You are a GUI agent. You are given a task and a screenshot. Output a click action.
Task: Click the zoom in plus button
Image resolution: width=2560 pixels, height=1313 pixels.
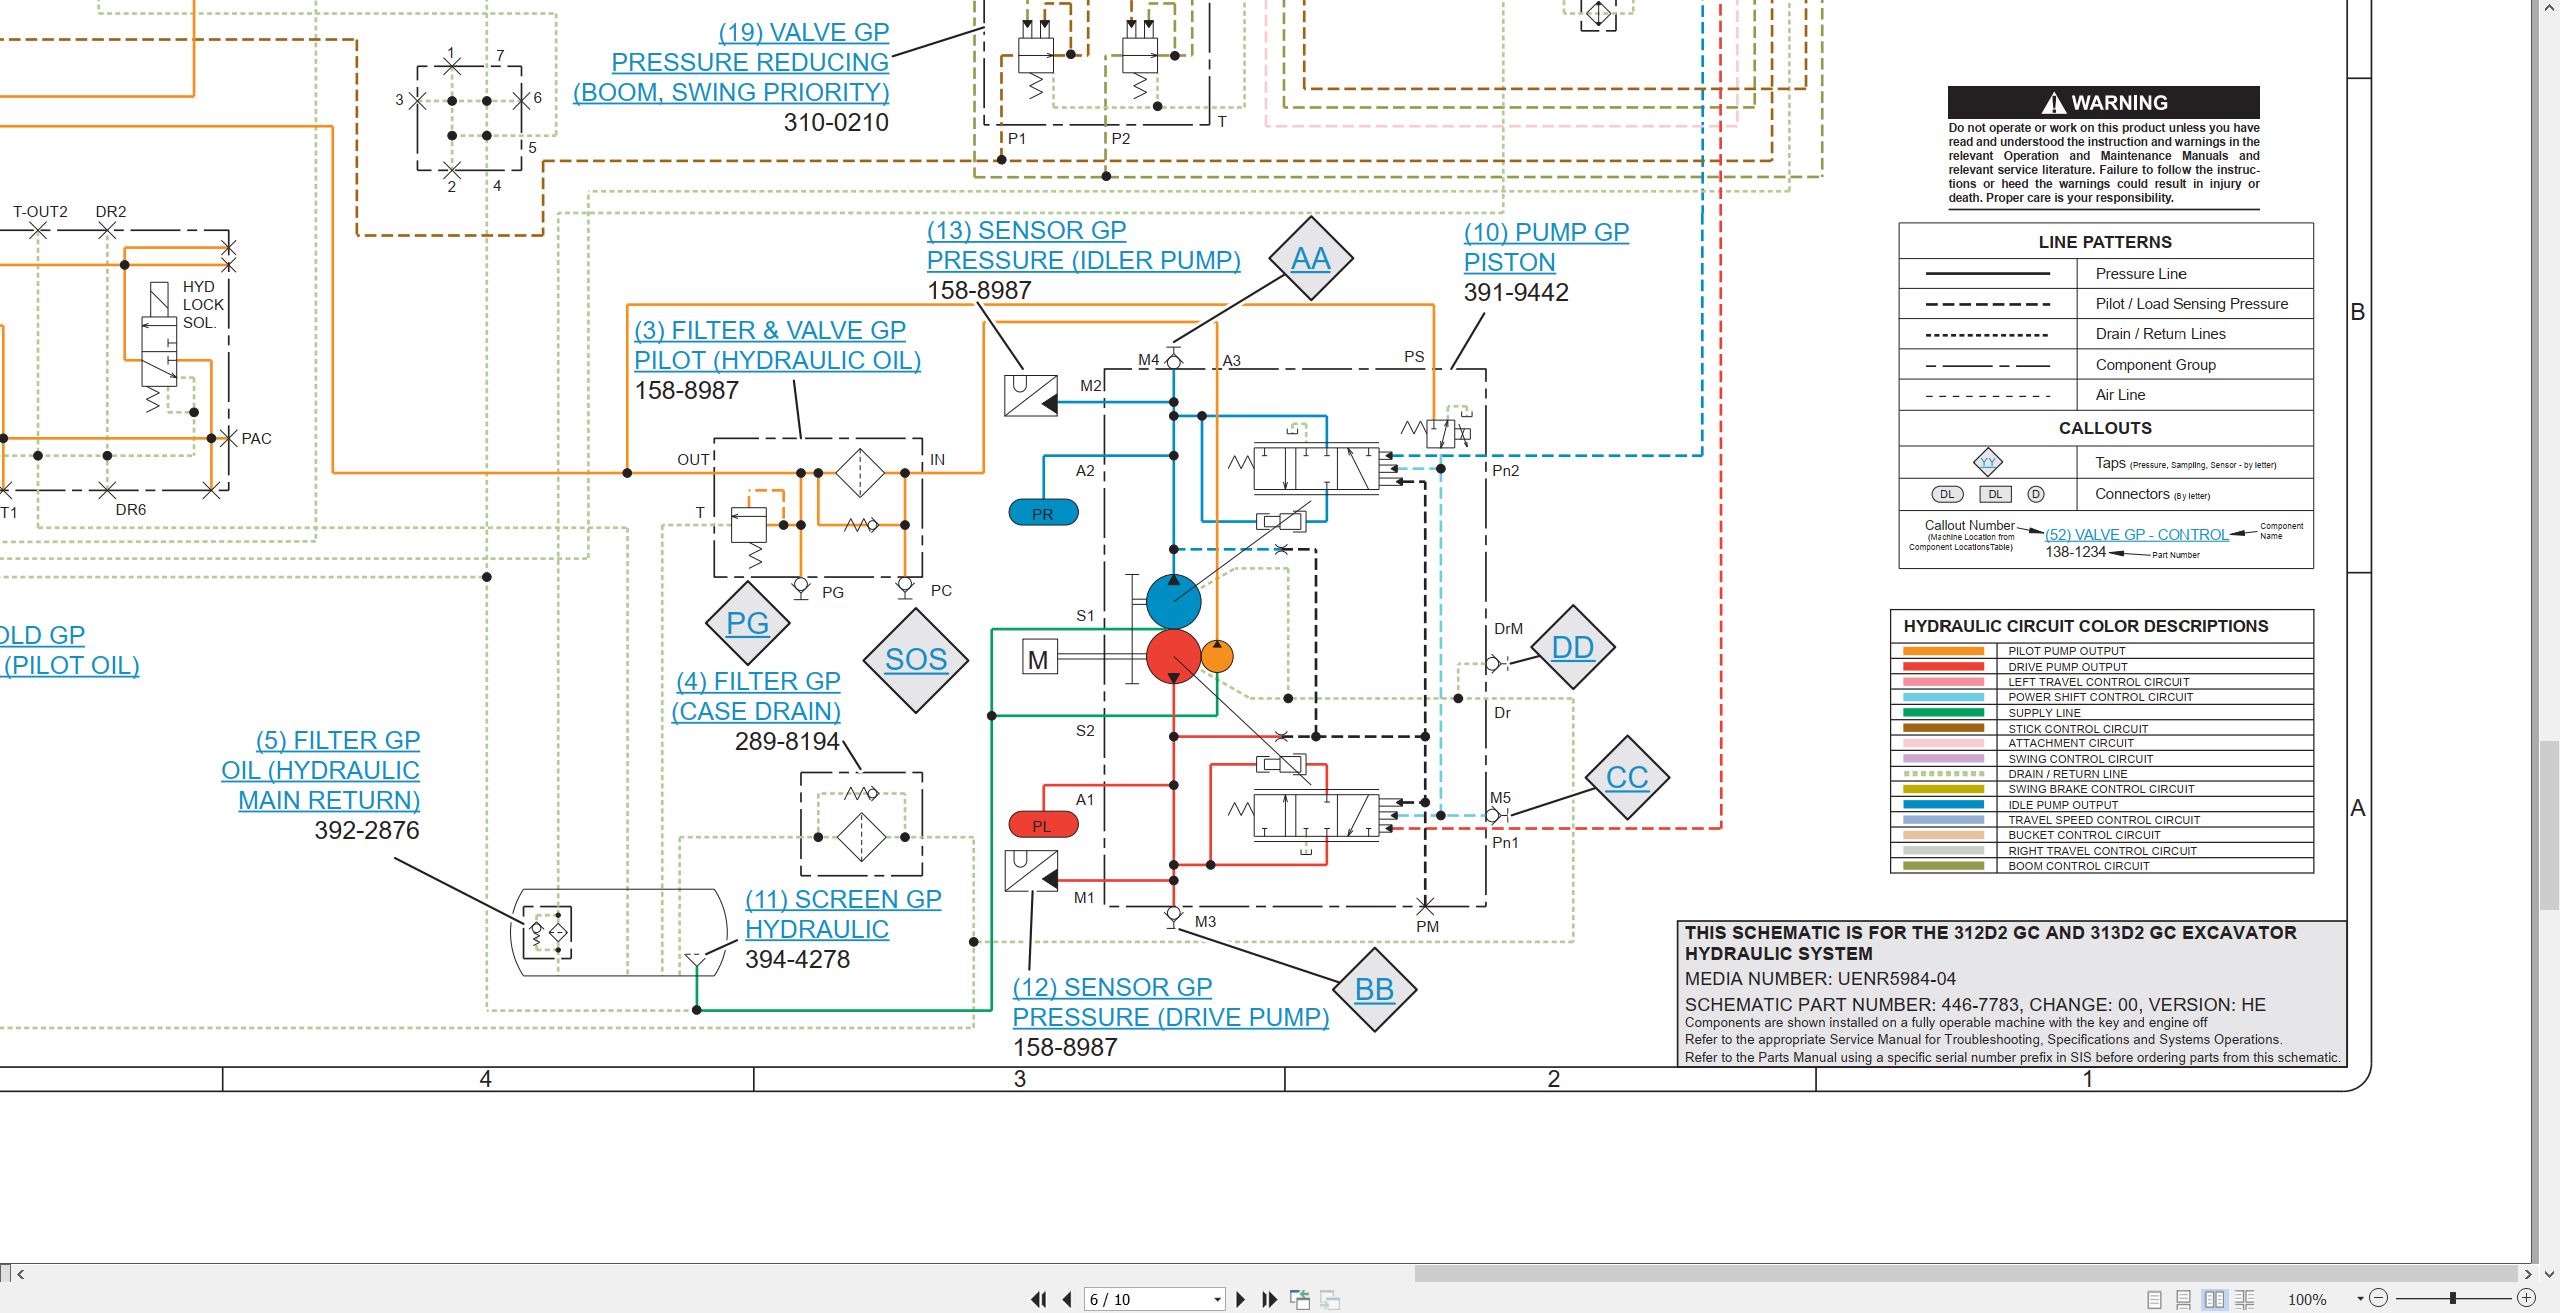click(x=2526, y=1298)
